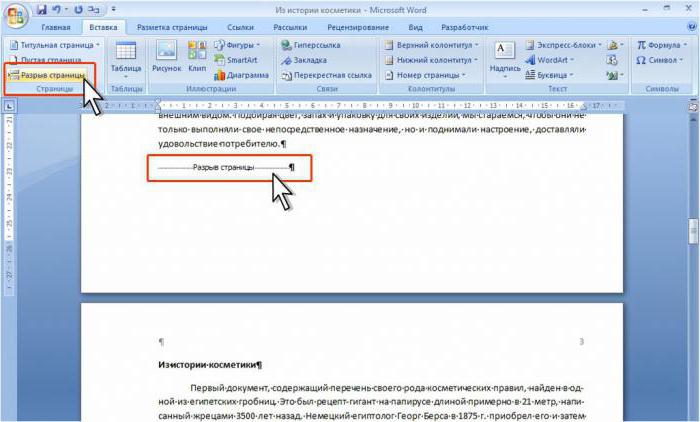Open clip art with Клип
The image size is (700, 422).
pos(197,56)
